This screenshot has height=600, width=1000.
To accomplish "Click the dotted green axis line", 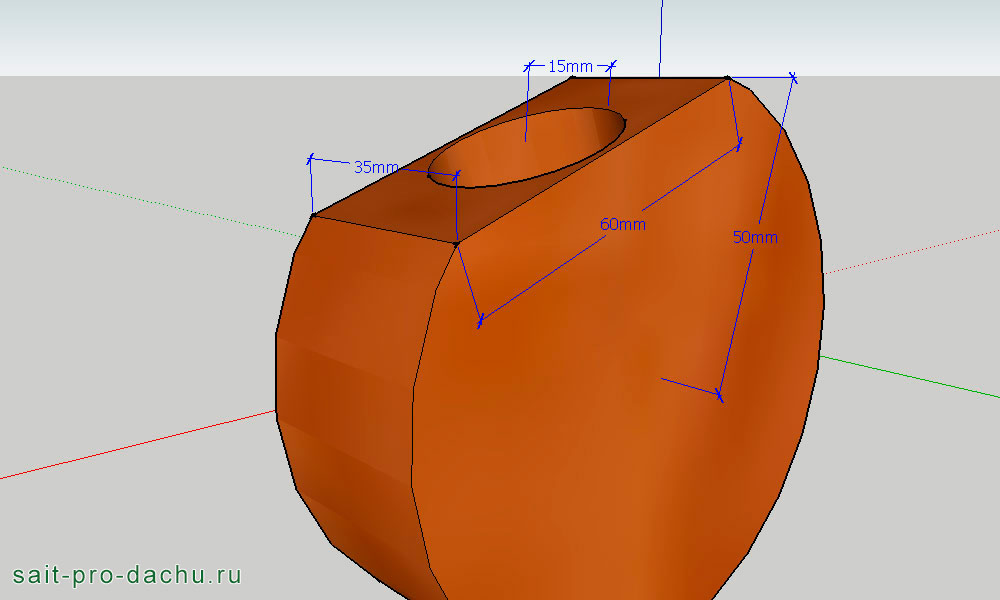I will (x=150, y=199).
